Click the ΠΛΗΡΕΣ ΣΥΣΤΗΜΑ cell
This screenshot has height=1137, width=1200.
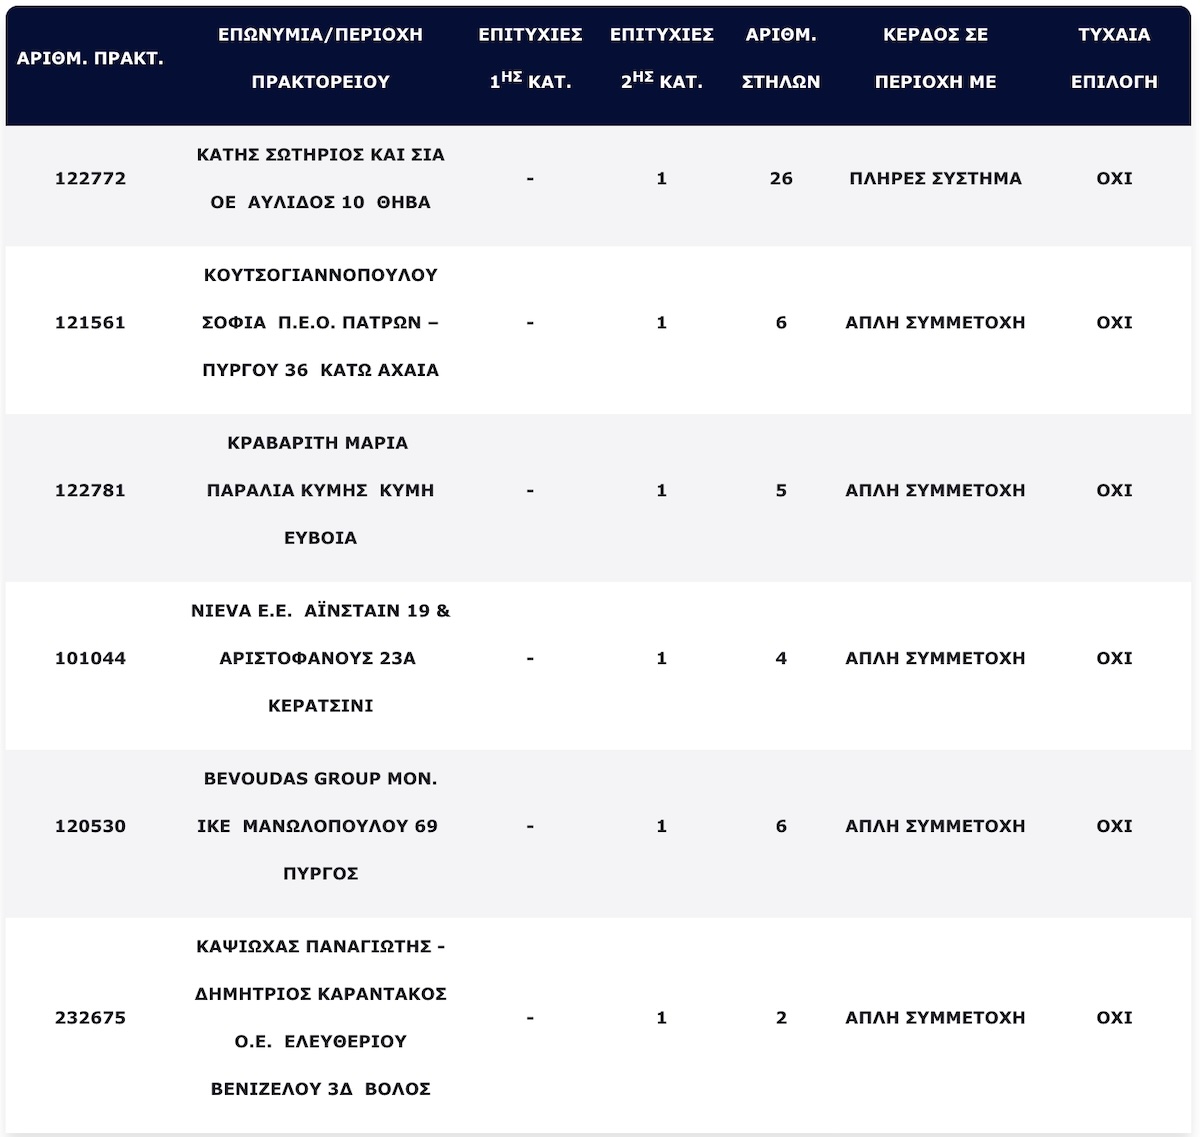(x=935, y=178)
